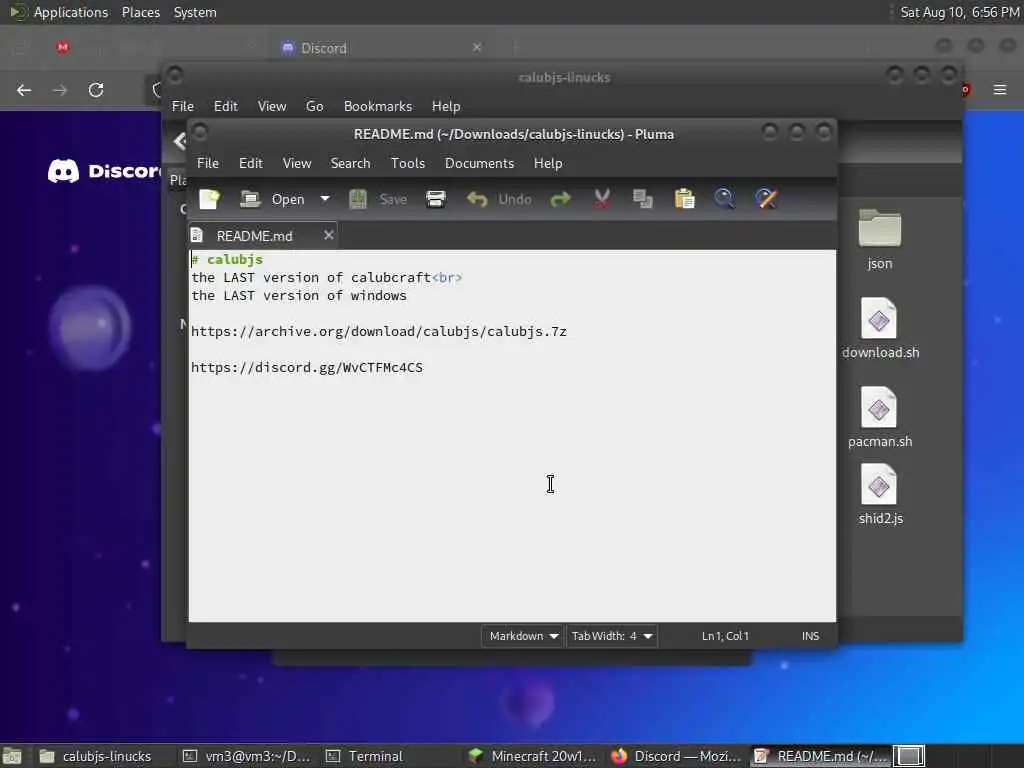Switch to Discord Mozilla taskbar item
The height and width of the screenshot is (768, 1024).
[675, 756]
